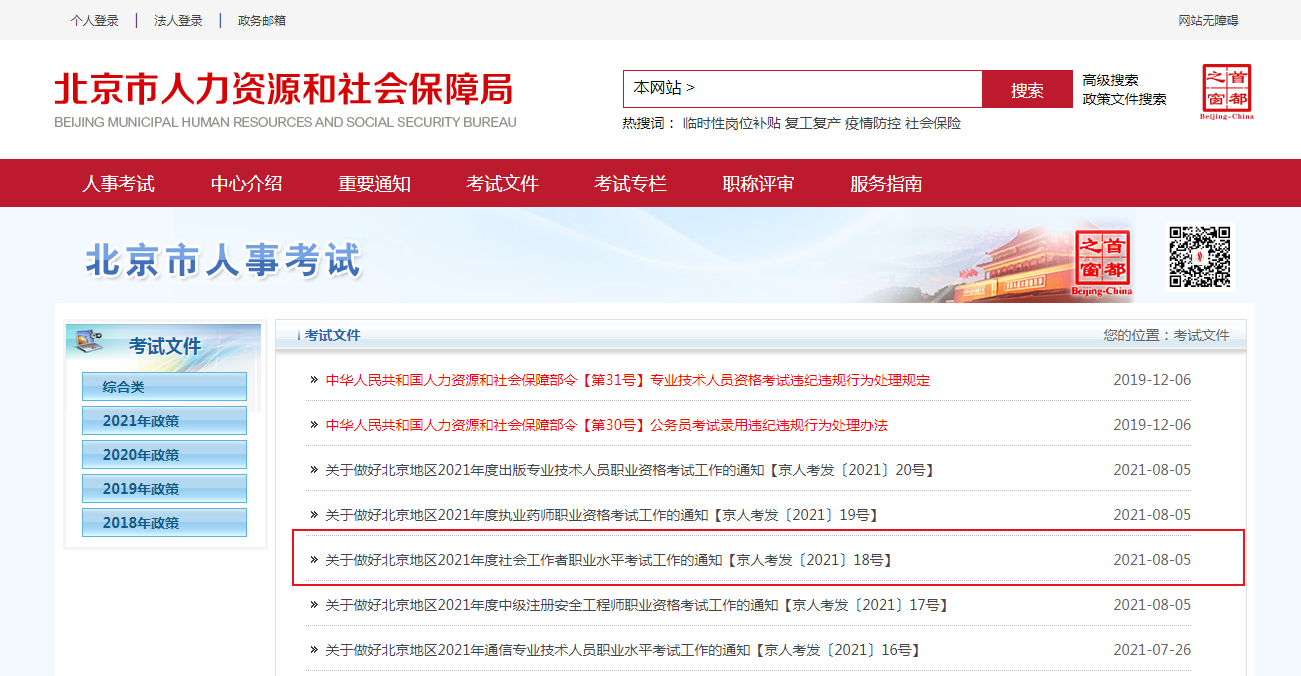Click the QR code image on banner
1301x676 pixels.
coord(1199,256)
